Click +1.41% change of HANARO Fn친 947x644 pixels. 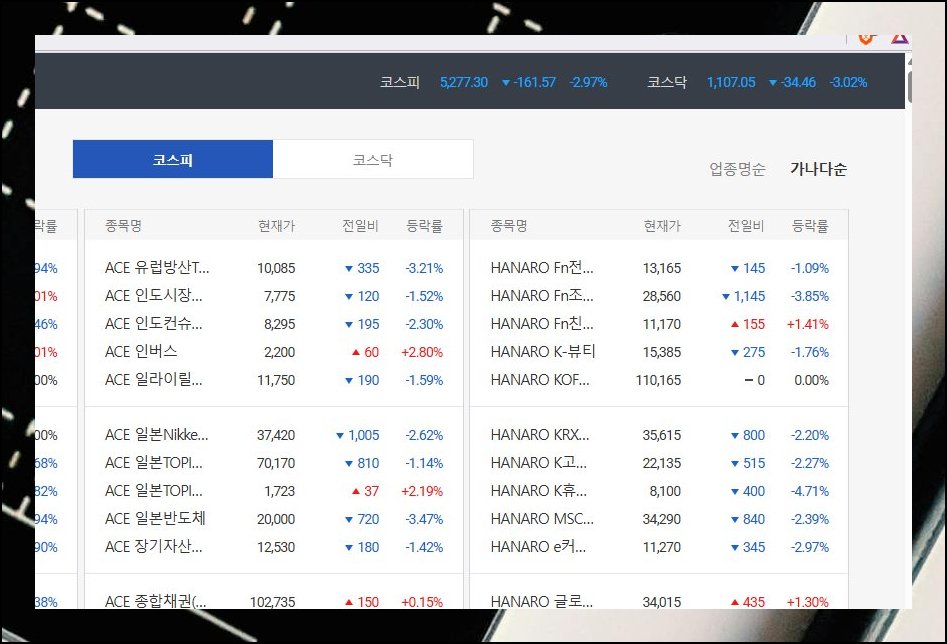click(807, 324)
